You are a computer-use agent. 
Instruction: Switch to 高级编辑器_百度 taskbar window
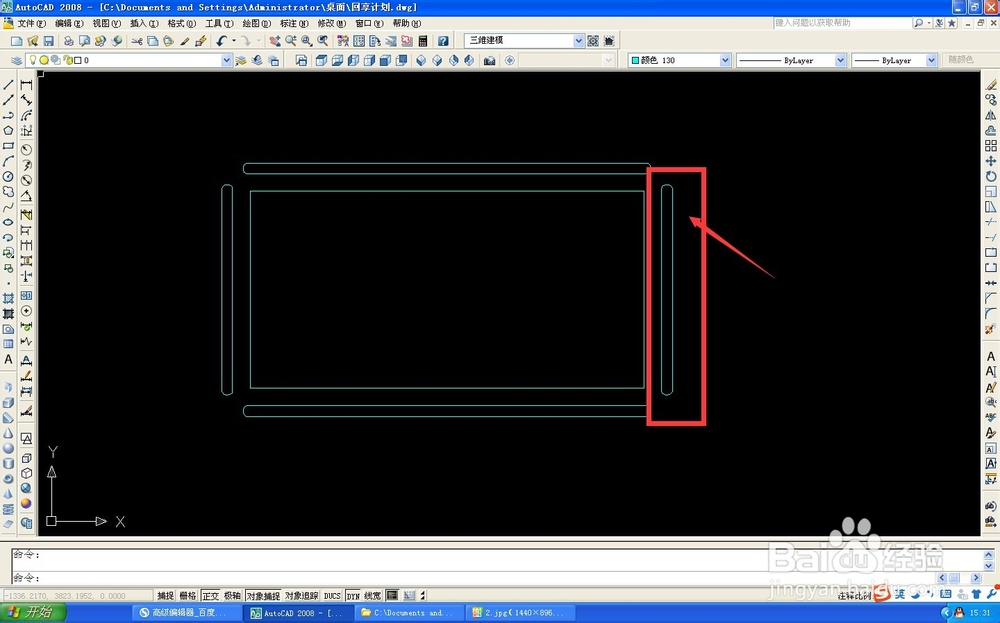click(x=188, y=613)
